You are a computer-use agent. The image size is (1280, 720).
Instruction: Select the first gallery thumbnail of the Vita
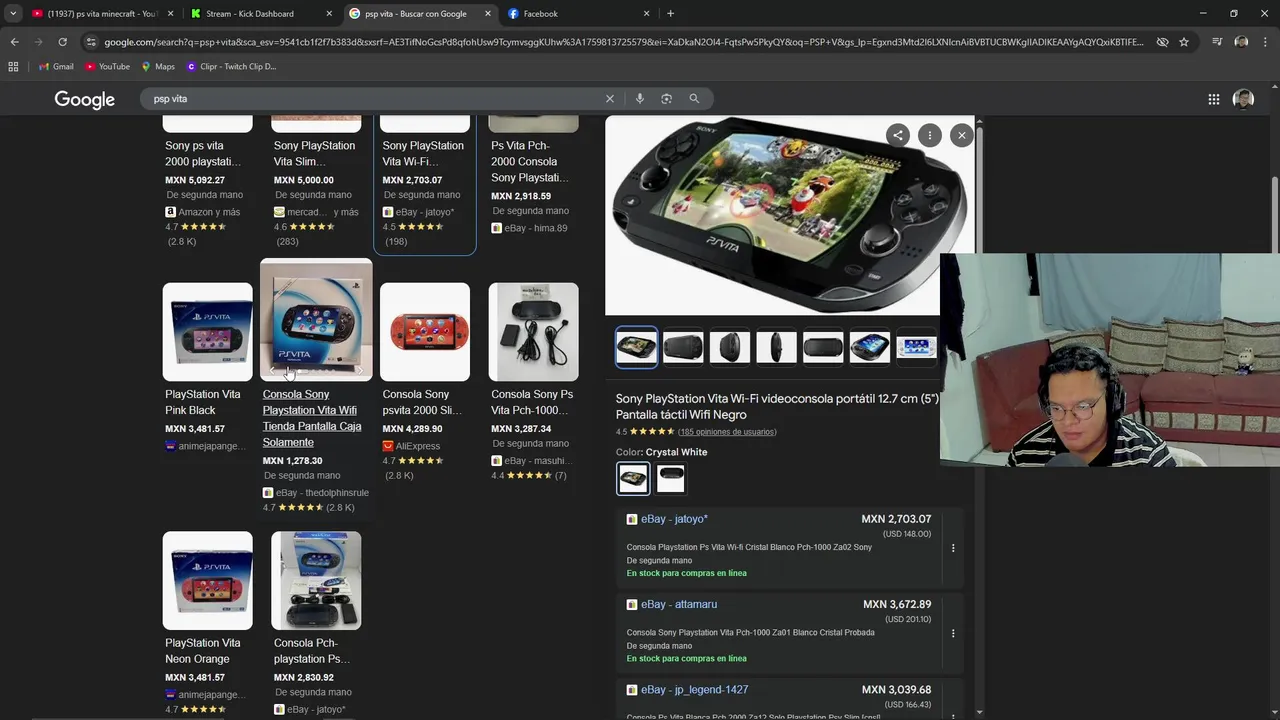click(x=636, y=347)
